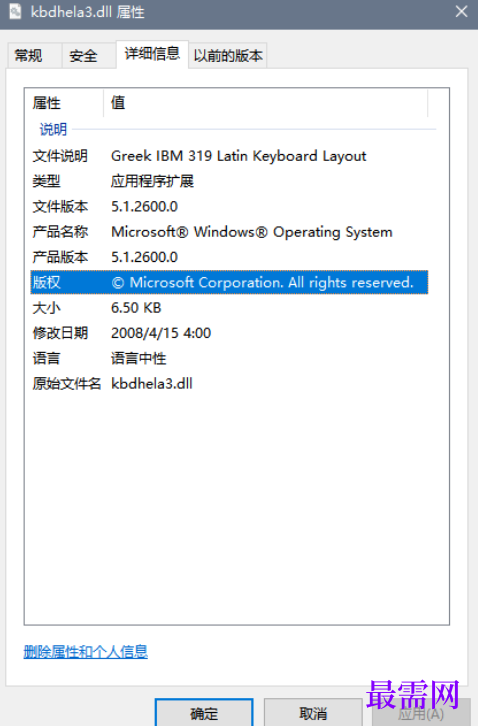Click the 取消 button

click(x=313, y=713)
